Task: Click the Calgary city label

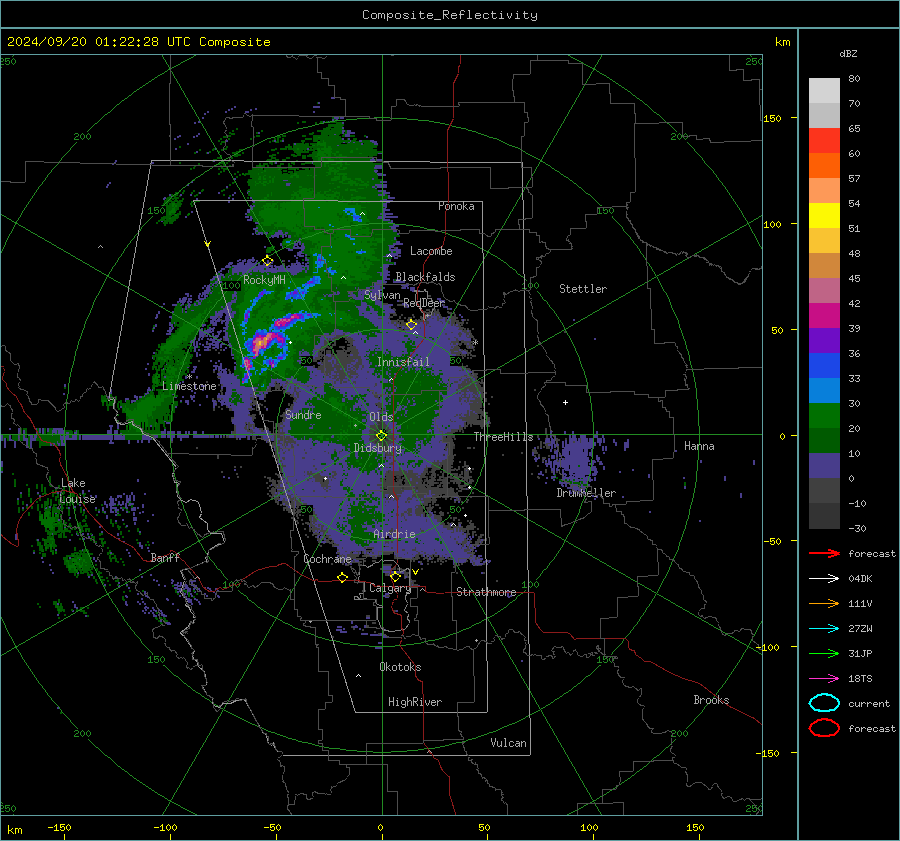Action: (x=390, y=588)
